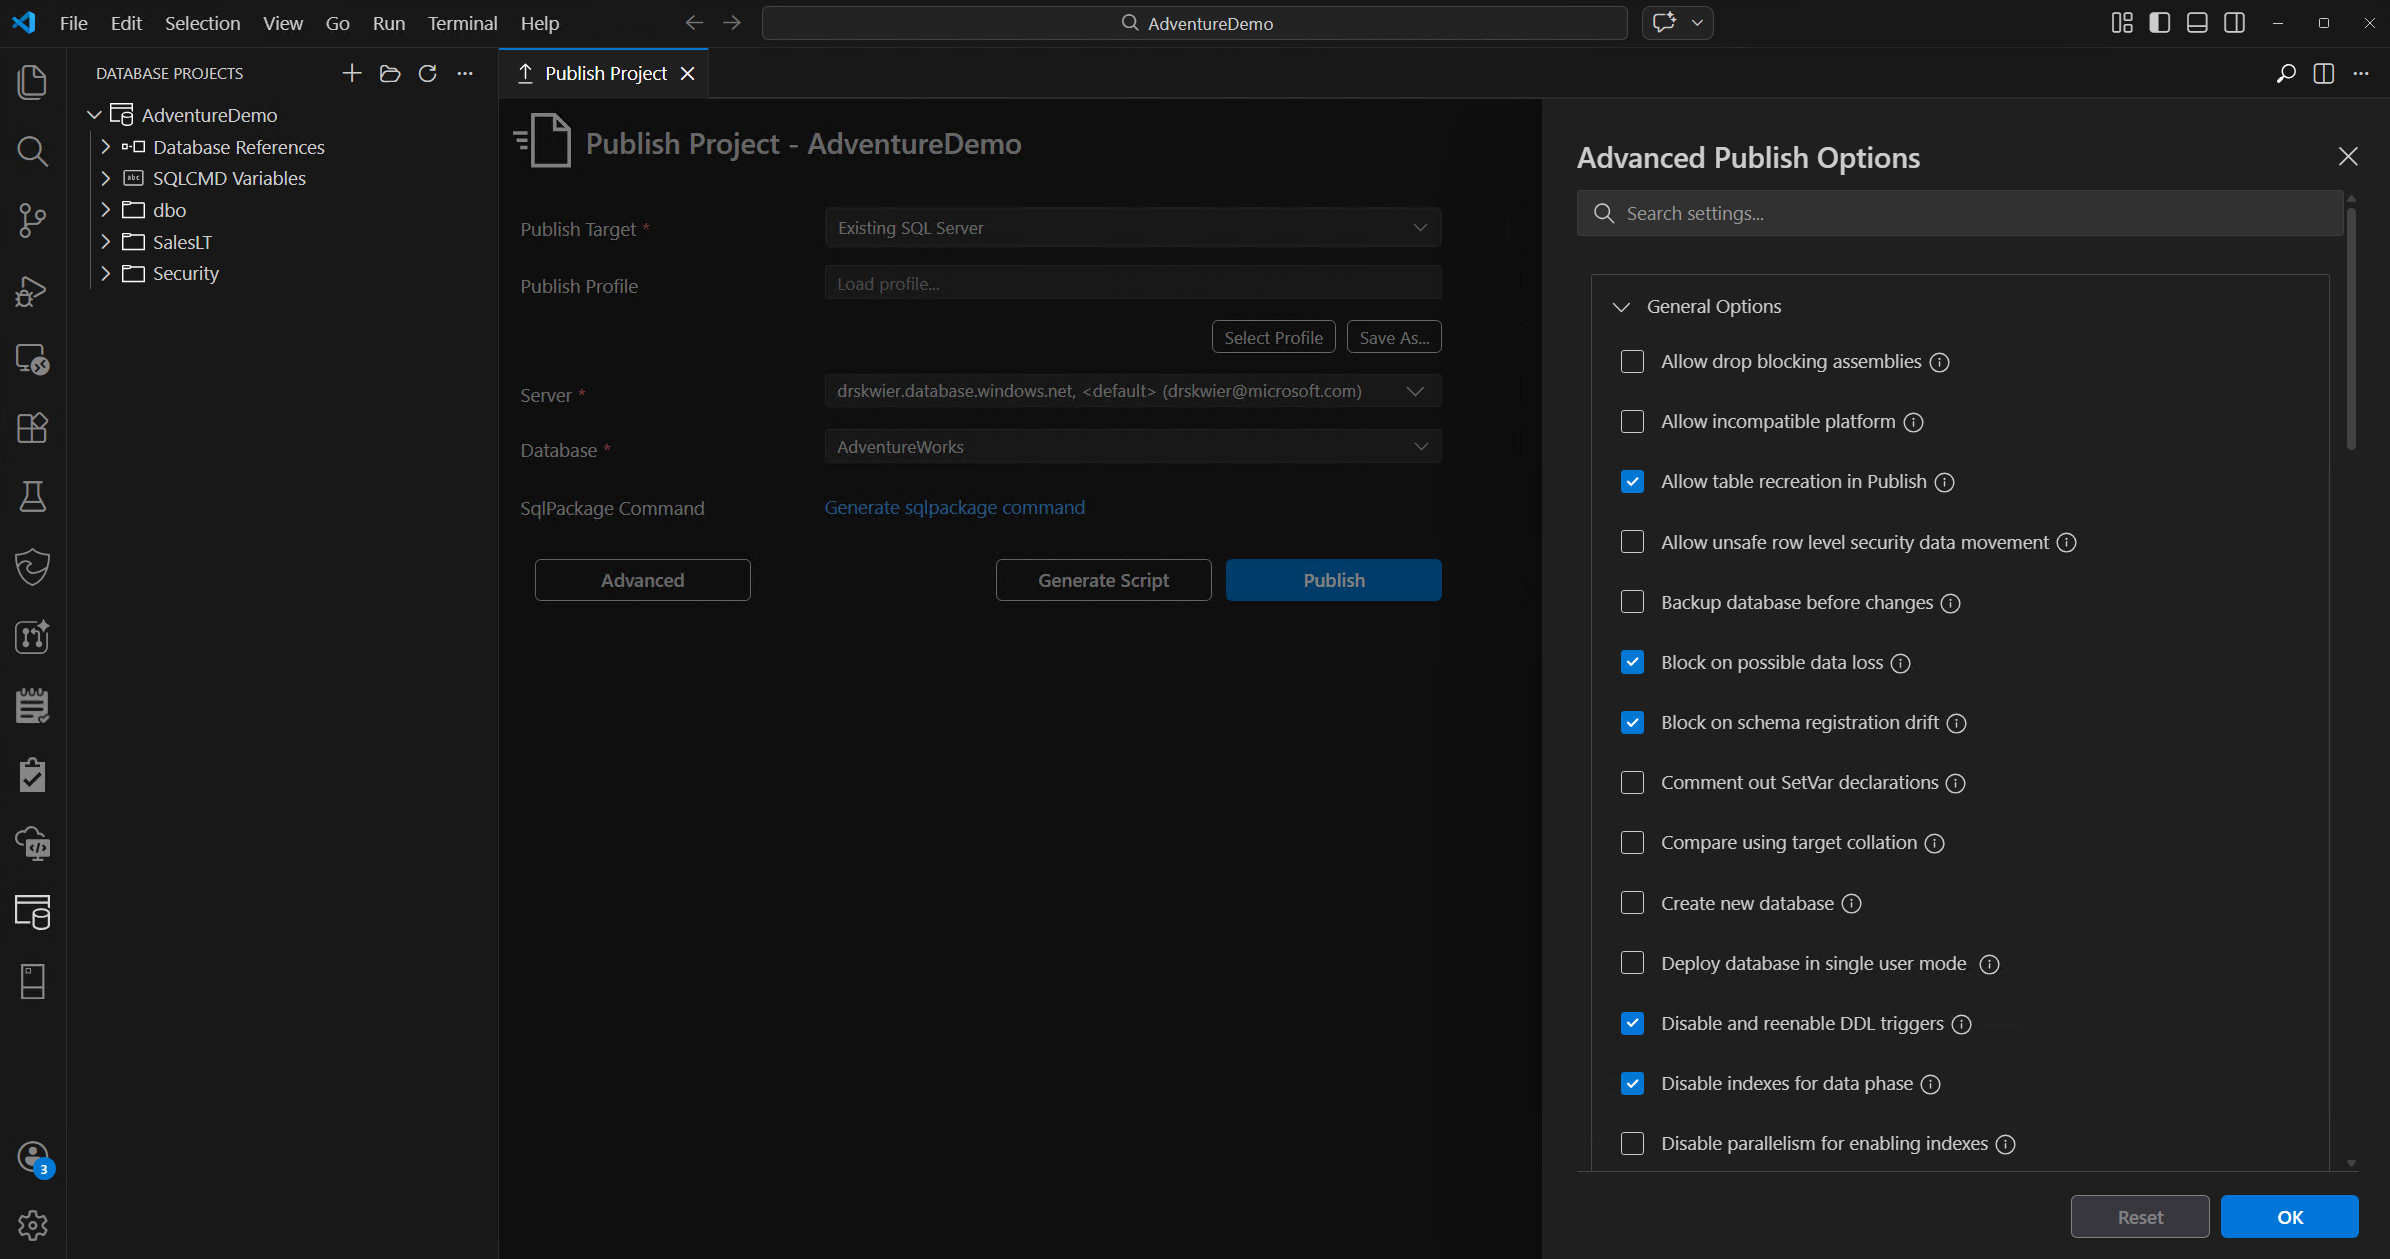The width and height of the screenshot is (2390, 1259).
Task: Open the Publish Target dropdown
Action: point(1133,228)
